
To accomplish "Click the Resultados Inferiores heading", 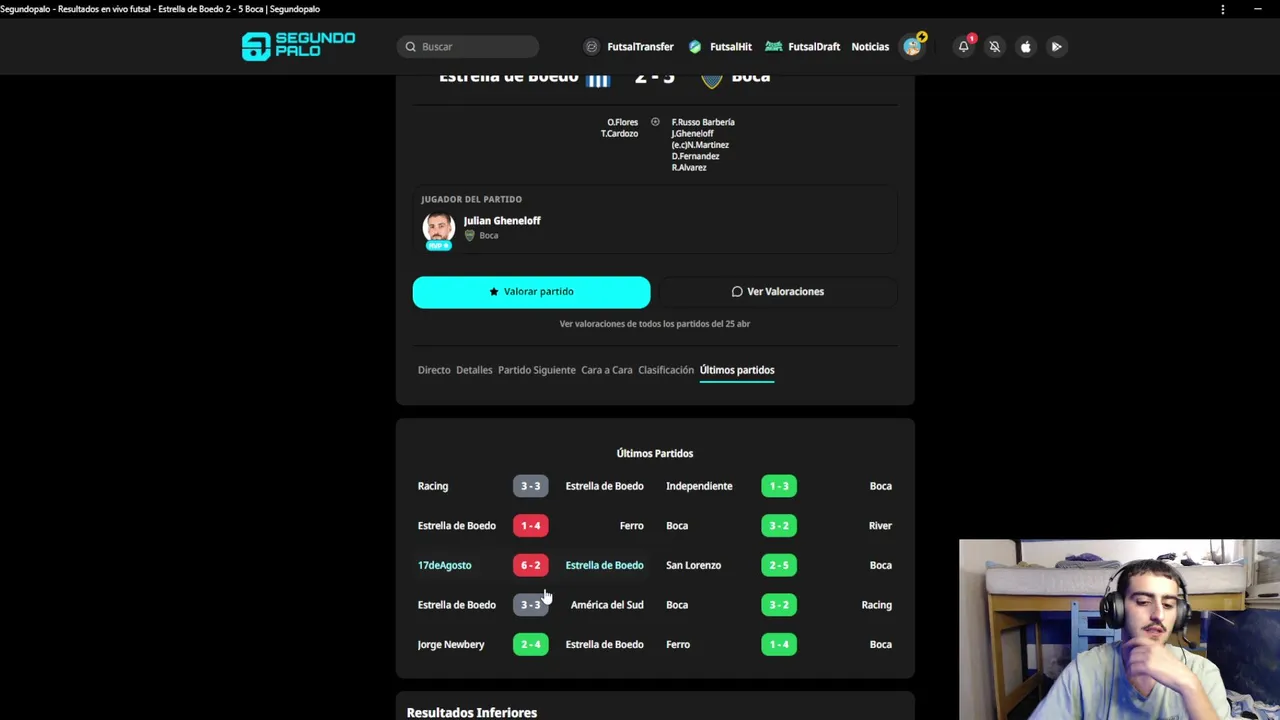I will (472, 713).
